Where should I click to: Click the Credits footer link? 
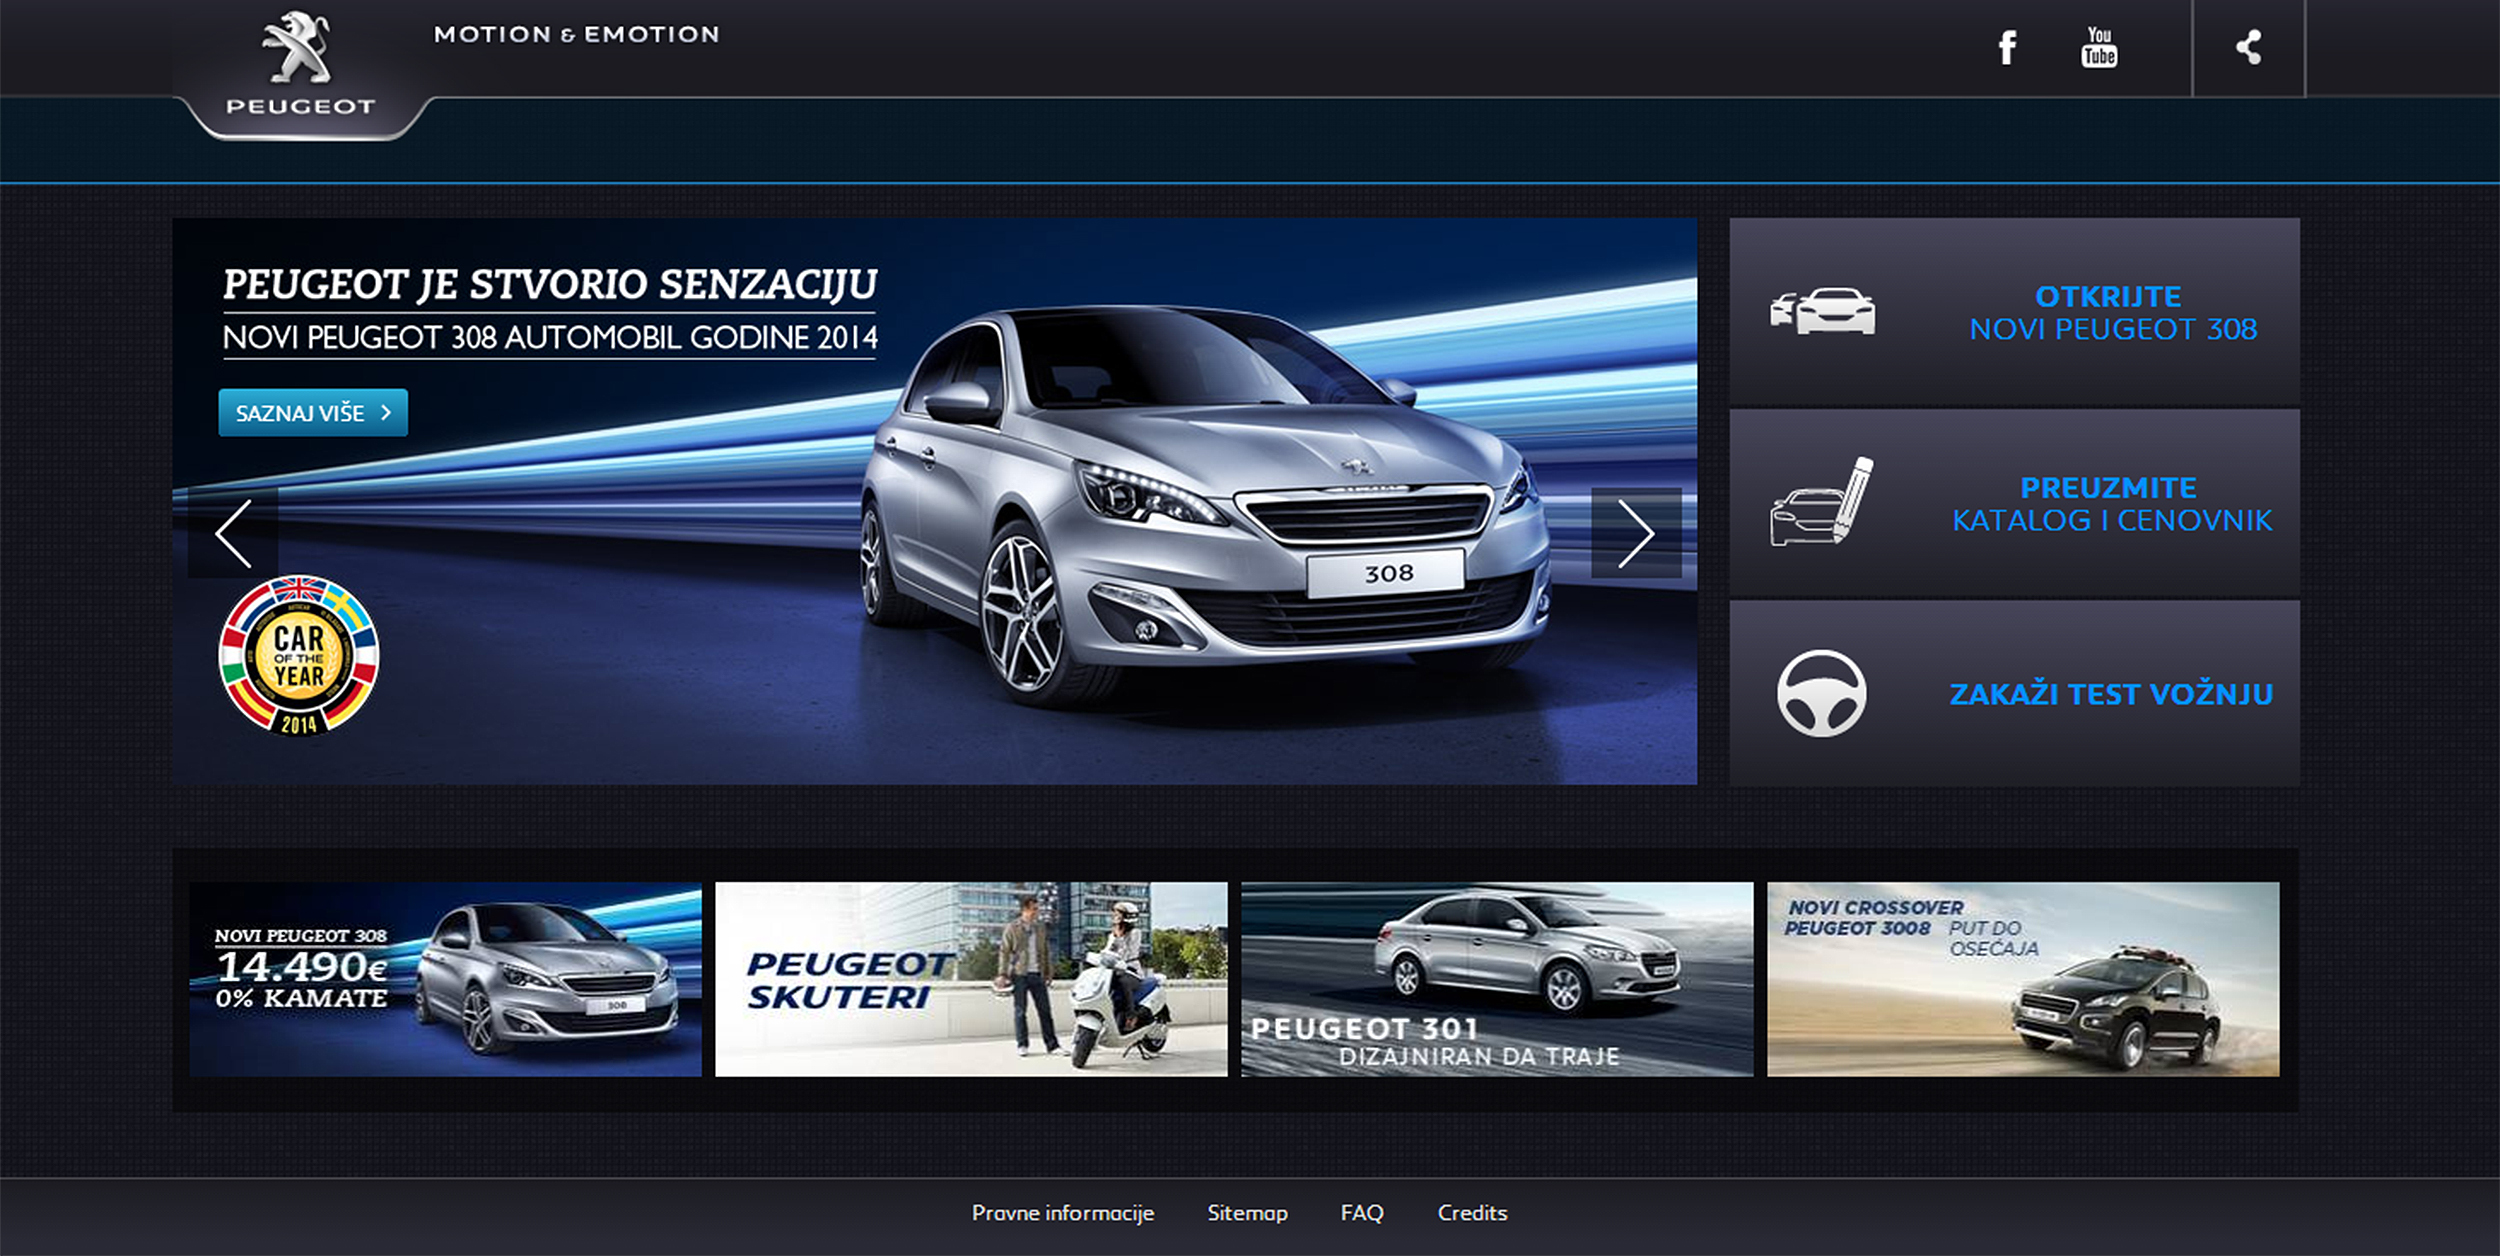(1472, 1213)
